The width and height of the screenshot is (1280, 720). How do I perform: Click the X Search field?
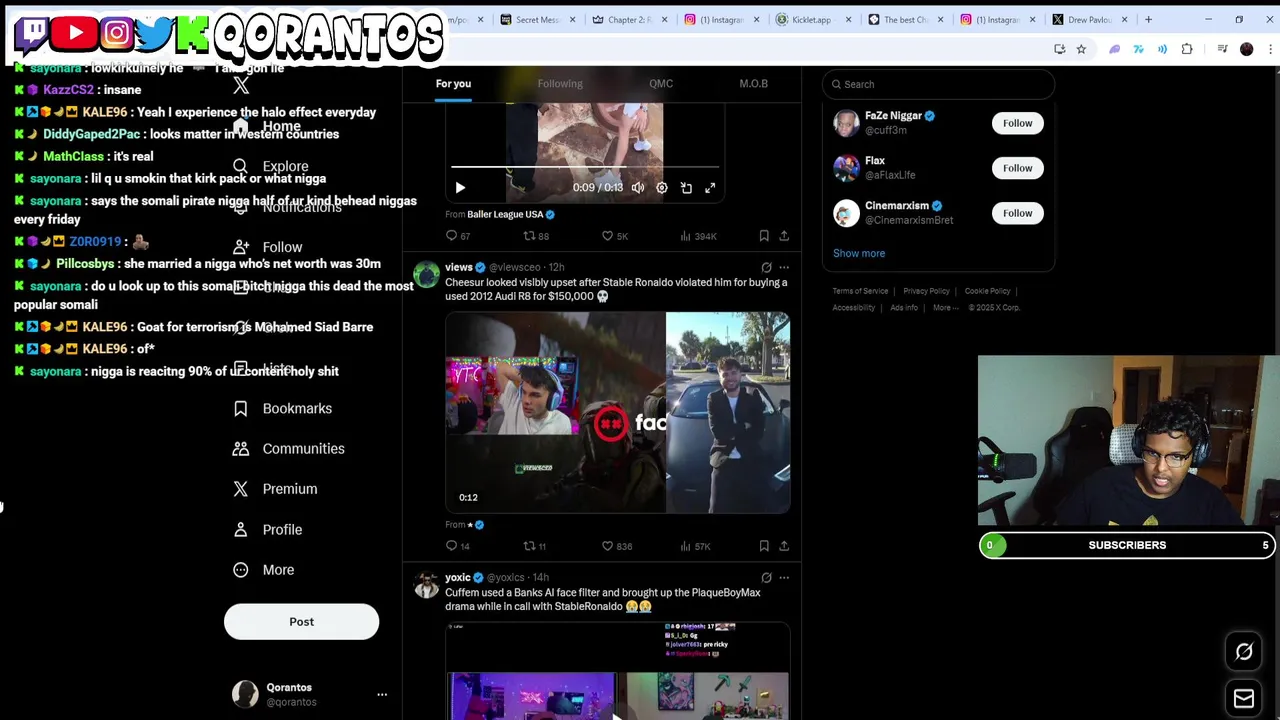point(938,84)
